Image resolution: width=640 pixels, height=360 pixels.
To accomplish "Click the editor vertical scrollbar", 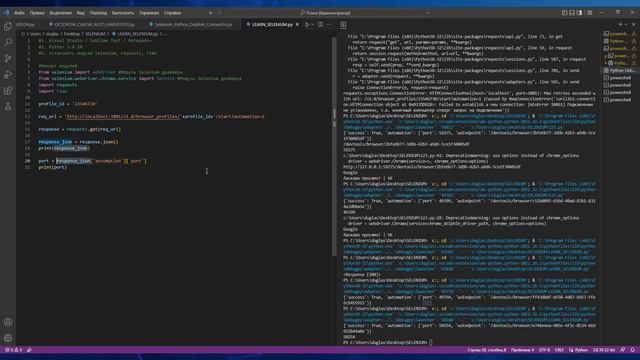I will click(334, 147).
